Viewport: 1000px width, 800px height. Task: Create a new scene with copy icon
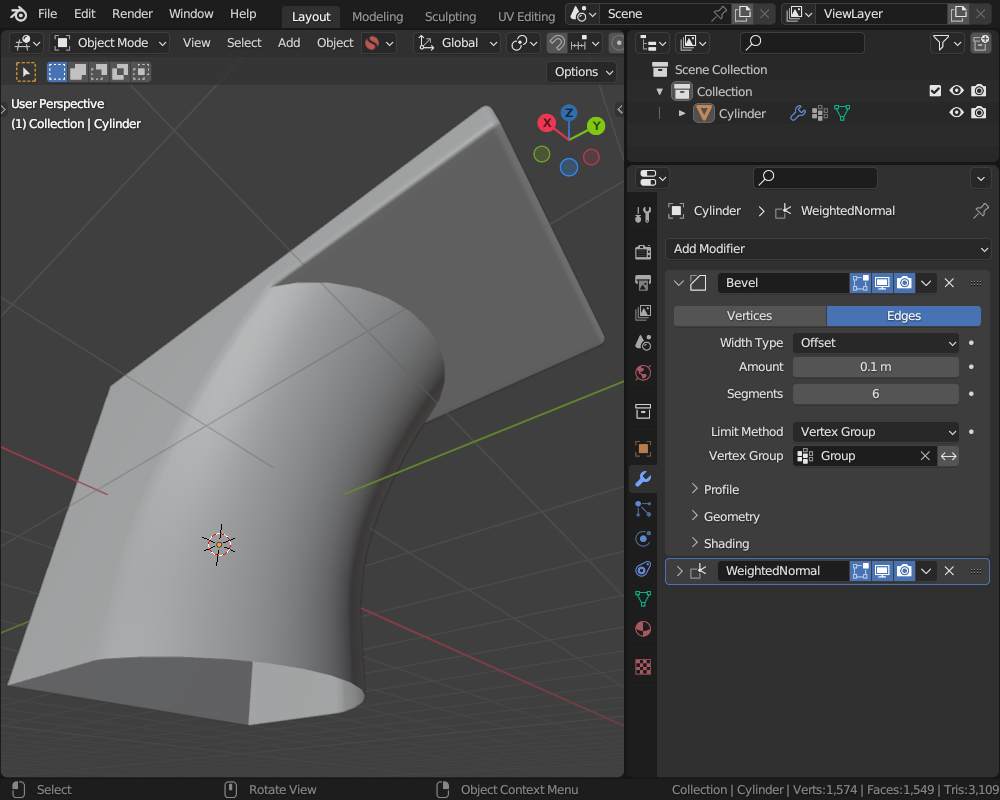pos(742,13)
